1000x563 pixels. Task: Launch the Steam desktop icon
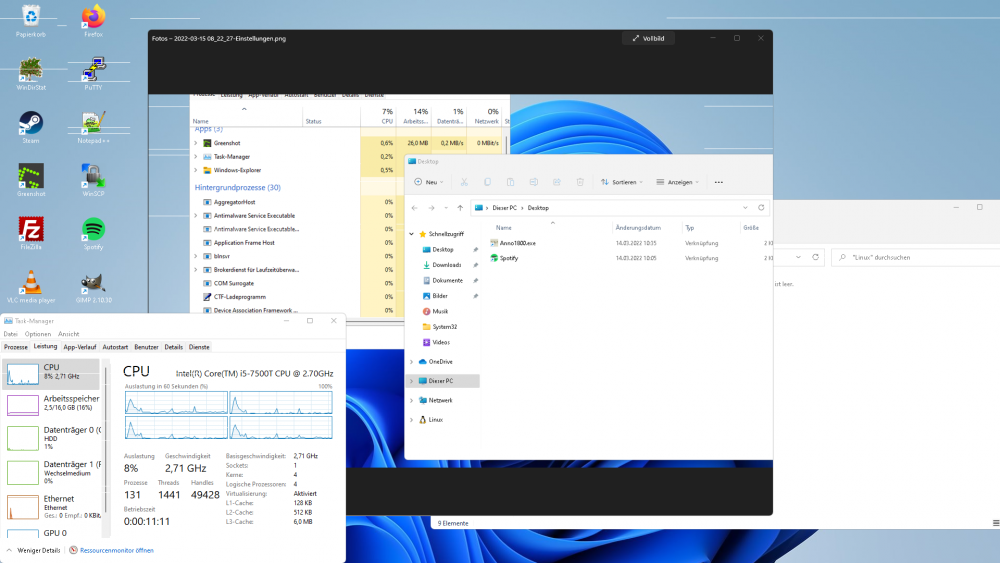(x=31, y=127)
